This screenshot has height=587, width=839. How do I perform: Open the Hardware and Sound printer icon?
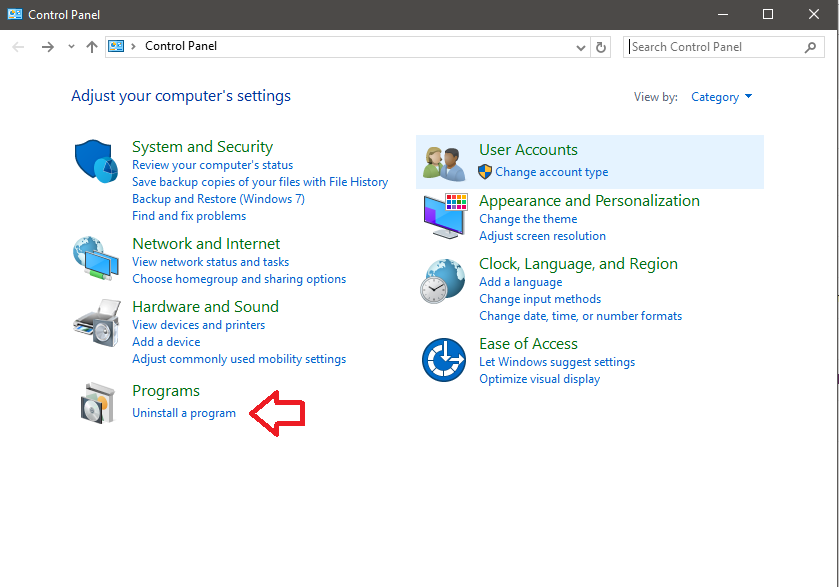(97, 323)
